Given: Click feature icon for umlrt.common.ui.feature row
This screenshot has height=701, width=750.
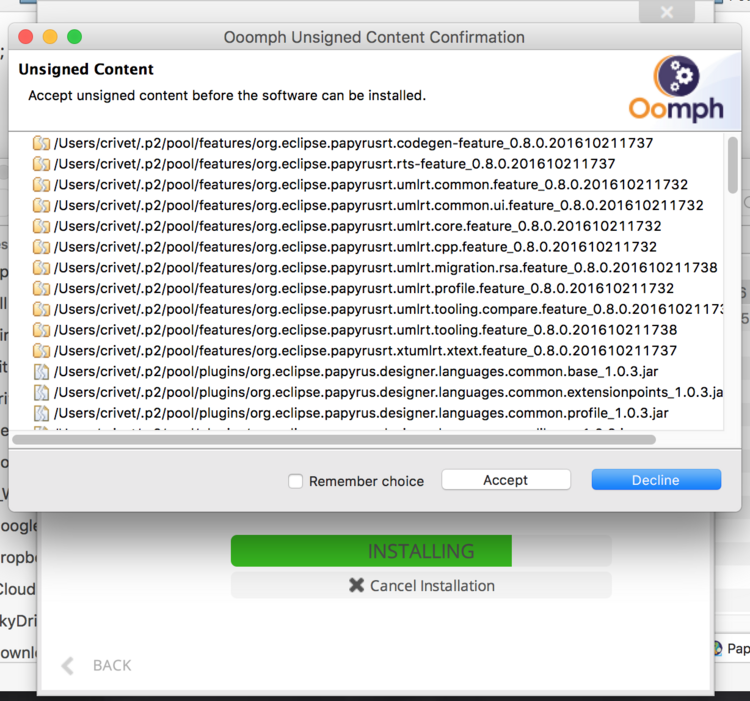Looking at the screenshot, I should click(42, 206).
